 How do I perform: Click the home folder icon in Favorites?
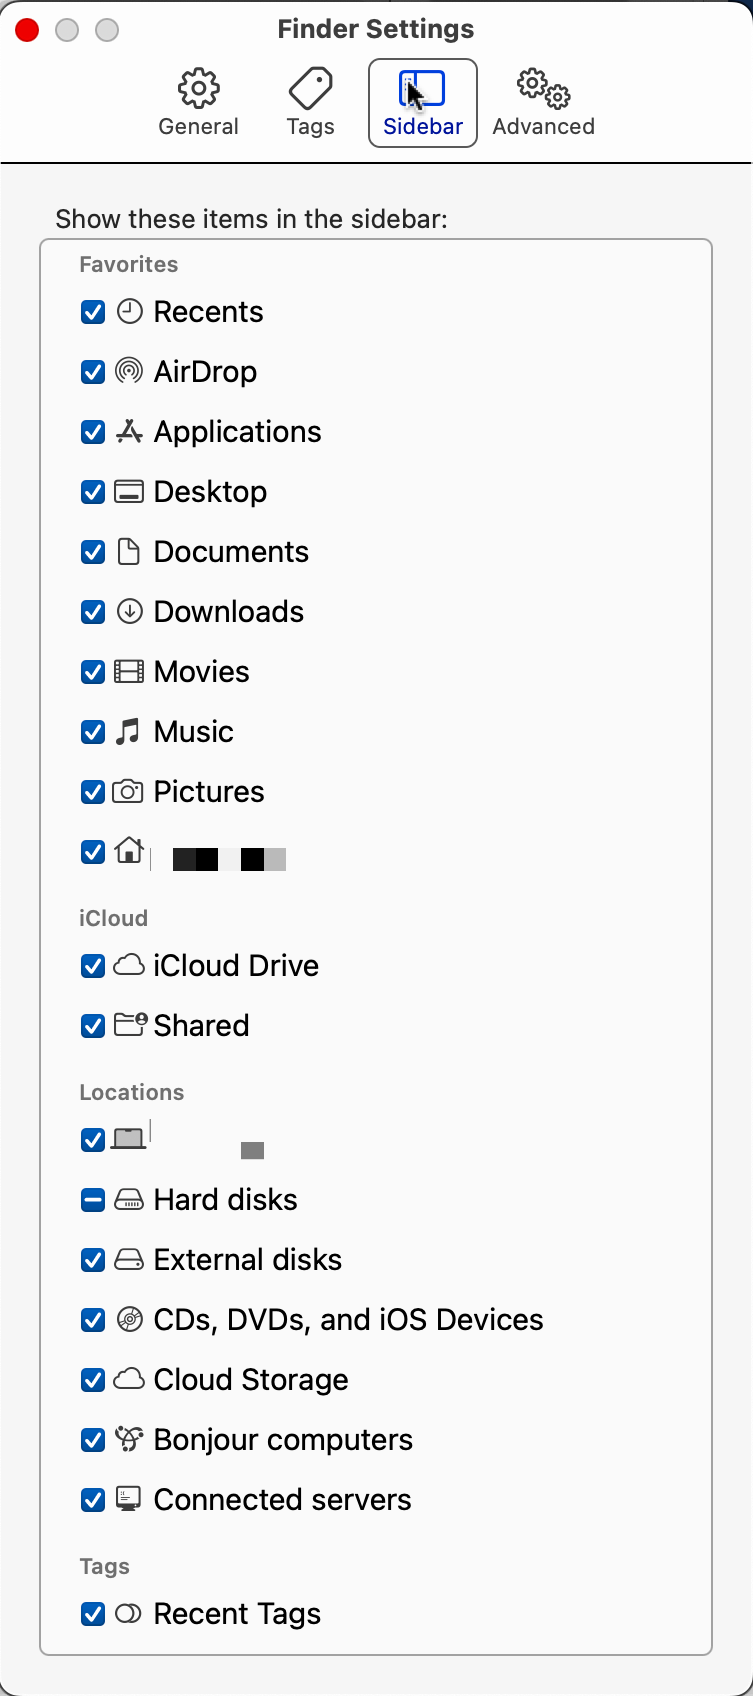click(x=129, y=851)
